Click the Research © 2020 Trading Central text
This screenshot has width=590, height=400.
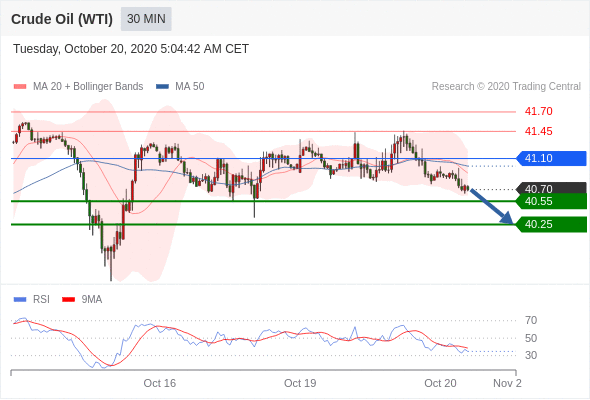click(x=506, y=87)
